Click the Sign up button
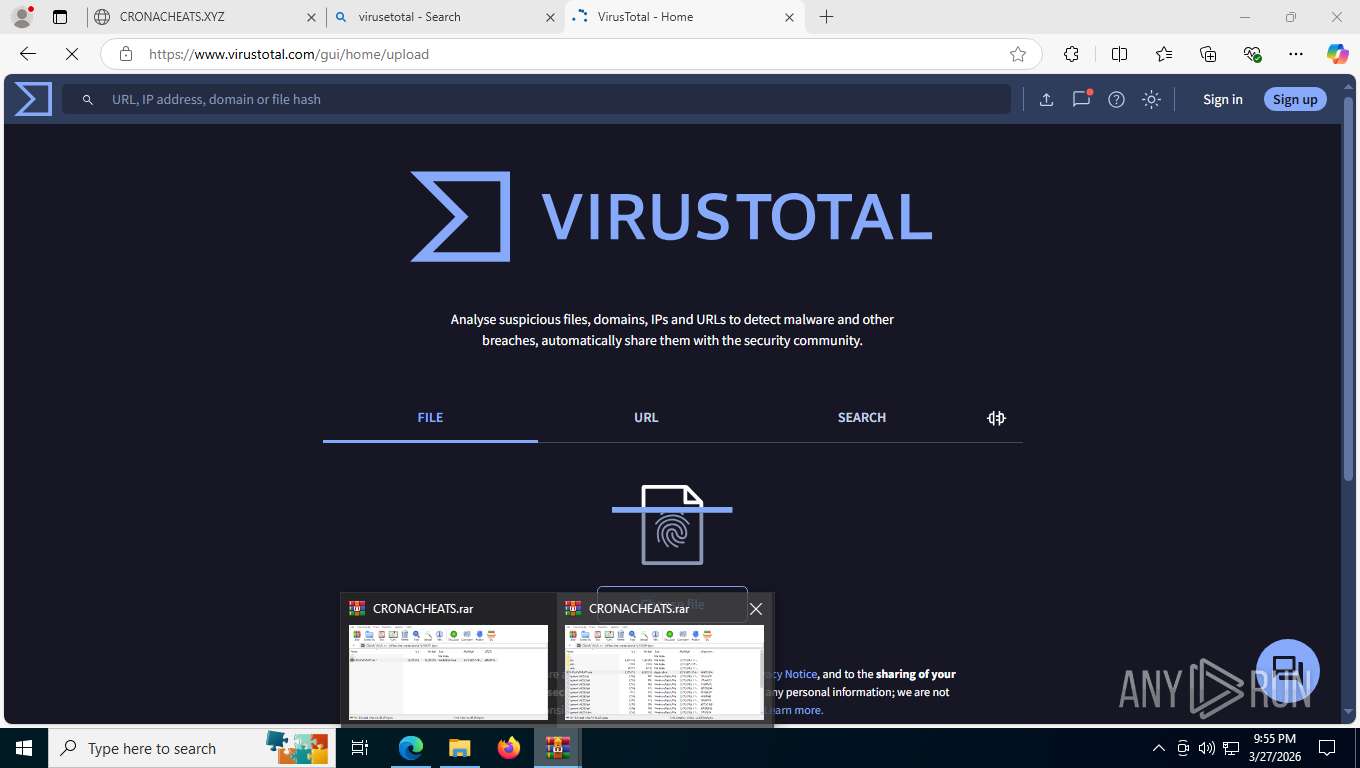This screenshot has height=768, width=1360. click(x=1295, y=99)
